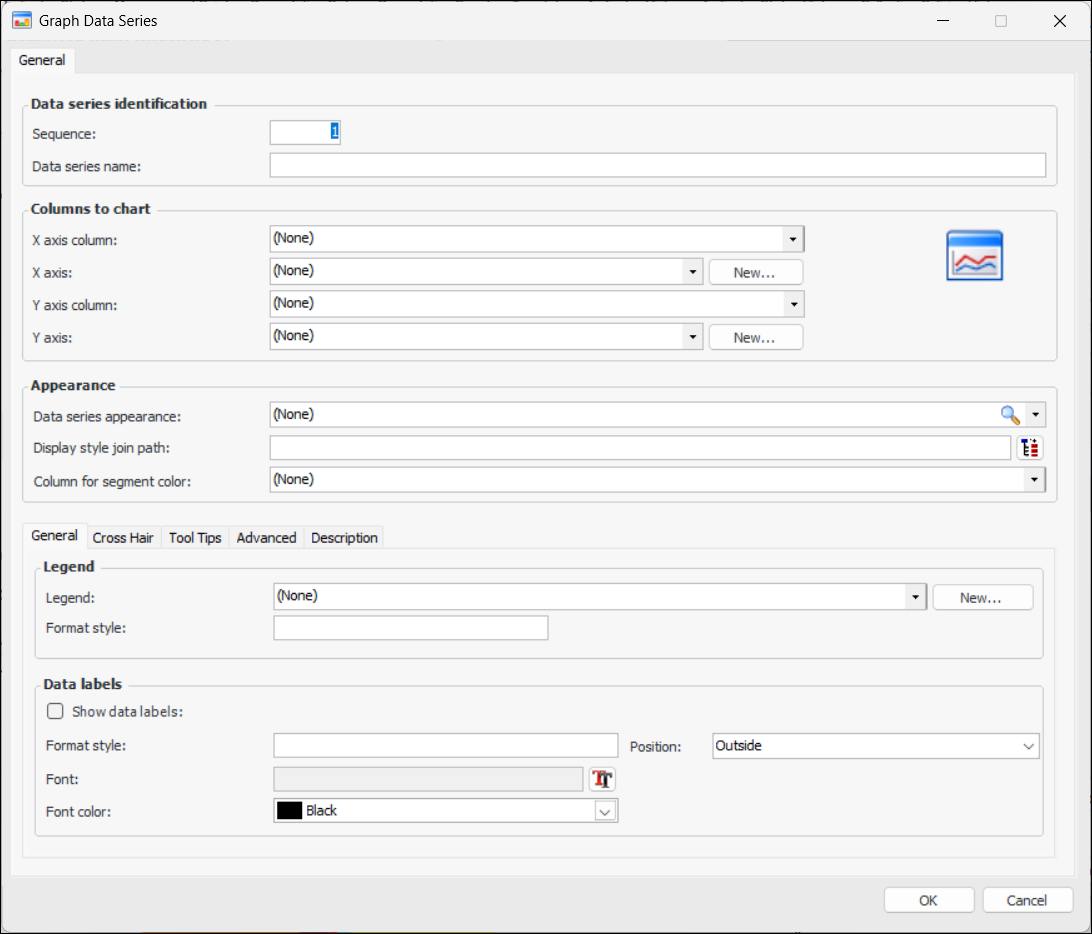Select the Advanced tab
The width and height of the screenshot is (1092, 934).
tap(266, 538)
